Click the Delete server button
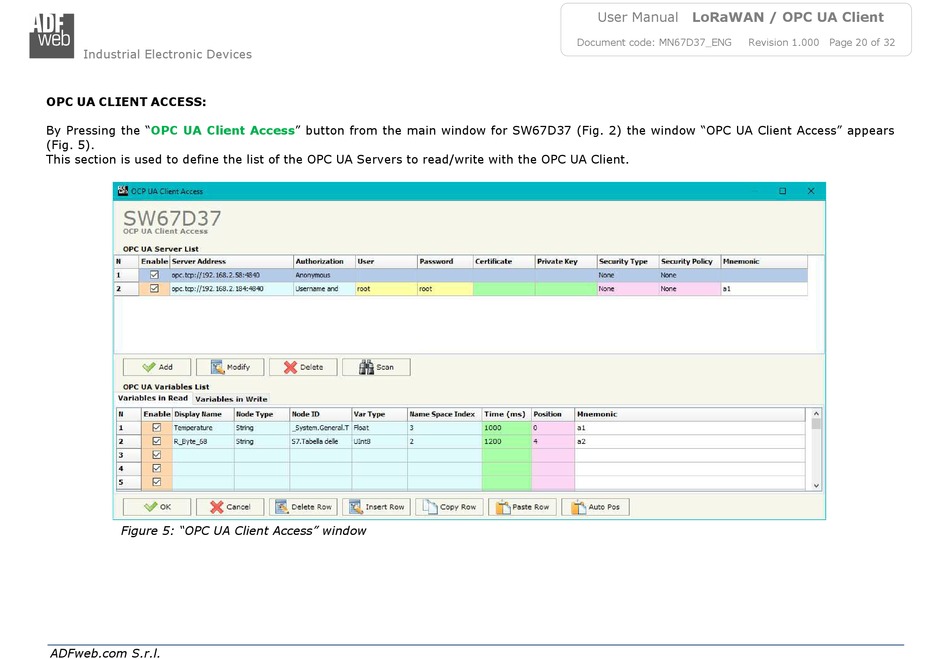 pyautogui.click(x=303, y=367)
